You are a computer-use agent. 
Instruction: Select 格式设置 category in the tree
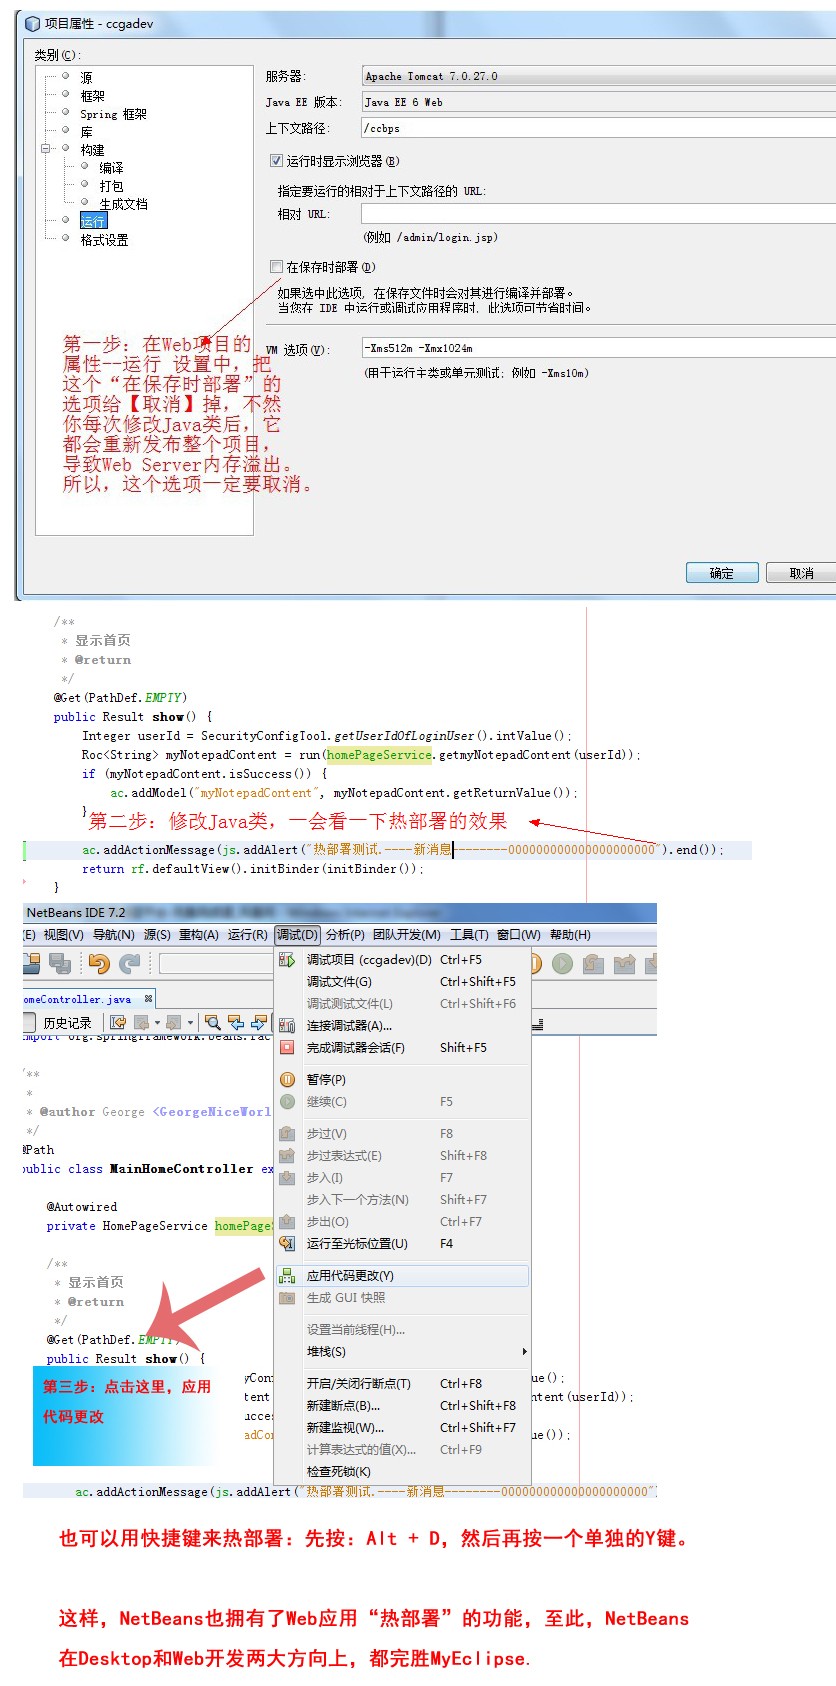click(x=104, y=240)
